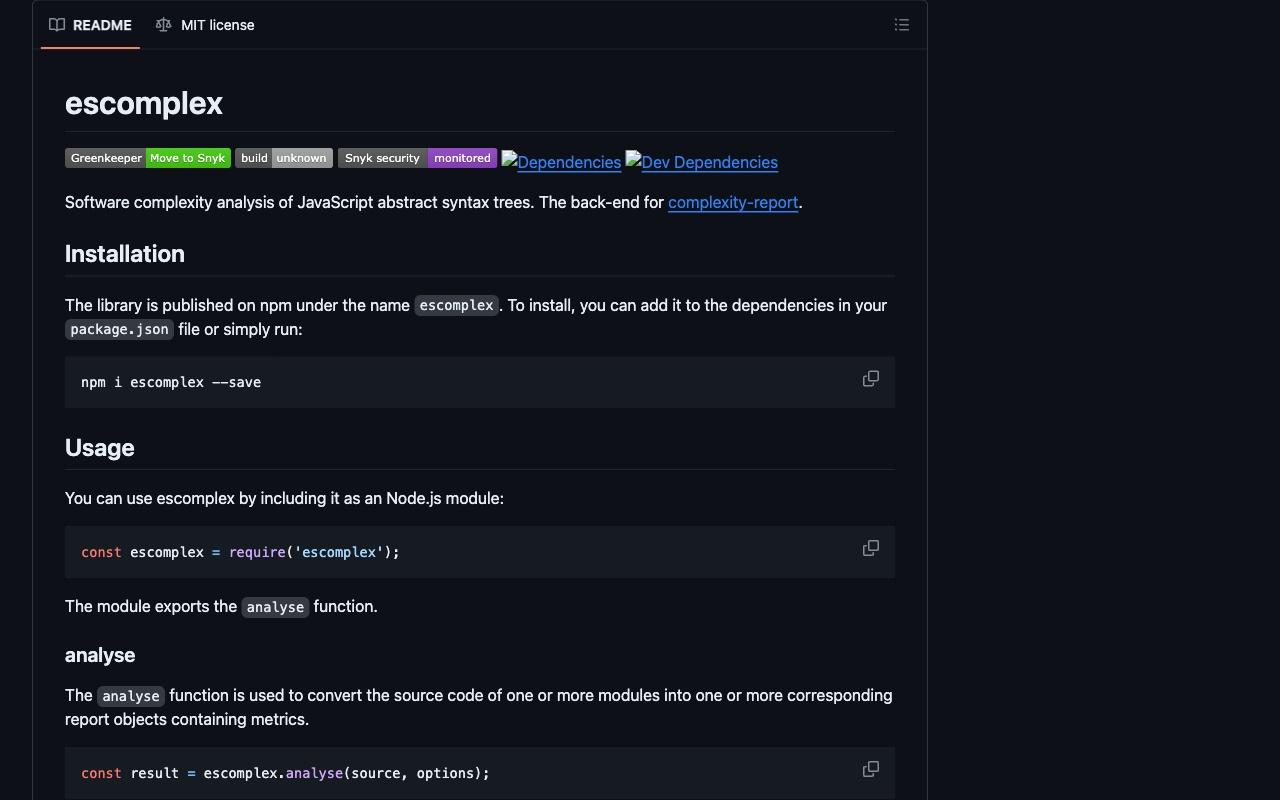Click the 'You can use escomplex' sentence

(x=284, y=498)
